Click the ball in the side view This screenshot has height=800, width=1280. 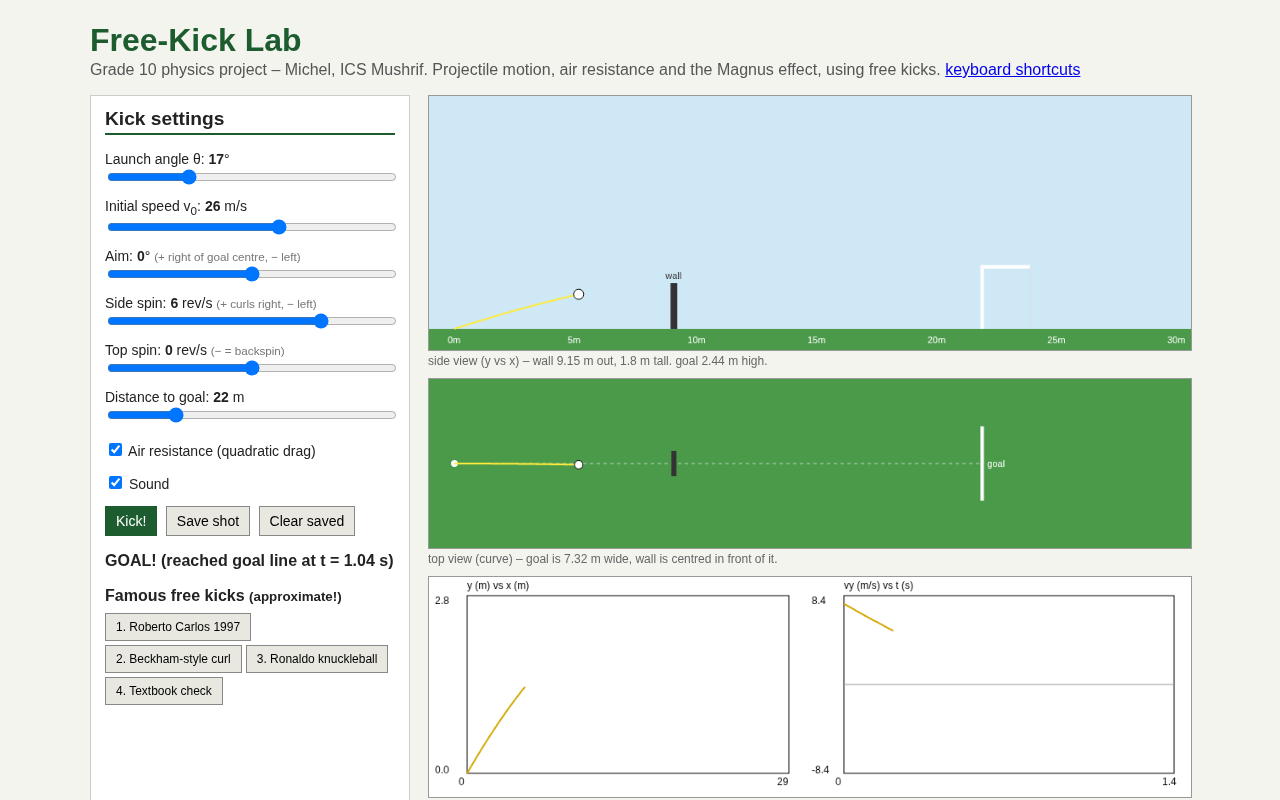tap(579, 295)
